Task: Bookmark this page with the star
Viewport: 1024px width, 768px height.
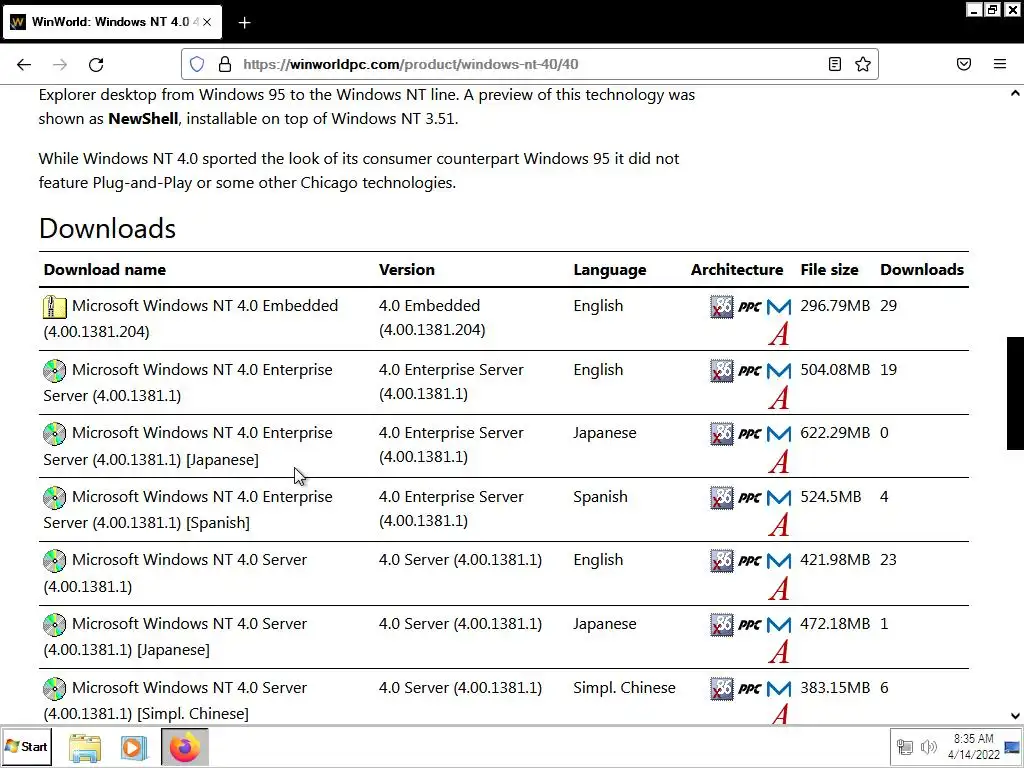Action: pyautogui.click(x=863, y=64)
